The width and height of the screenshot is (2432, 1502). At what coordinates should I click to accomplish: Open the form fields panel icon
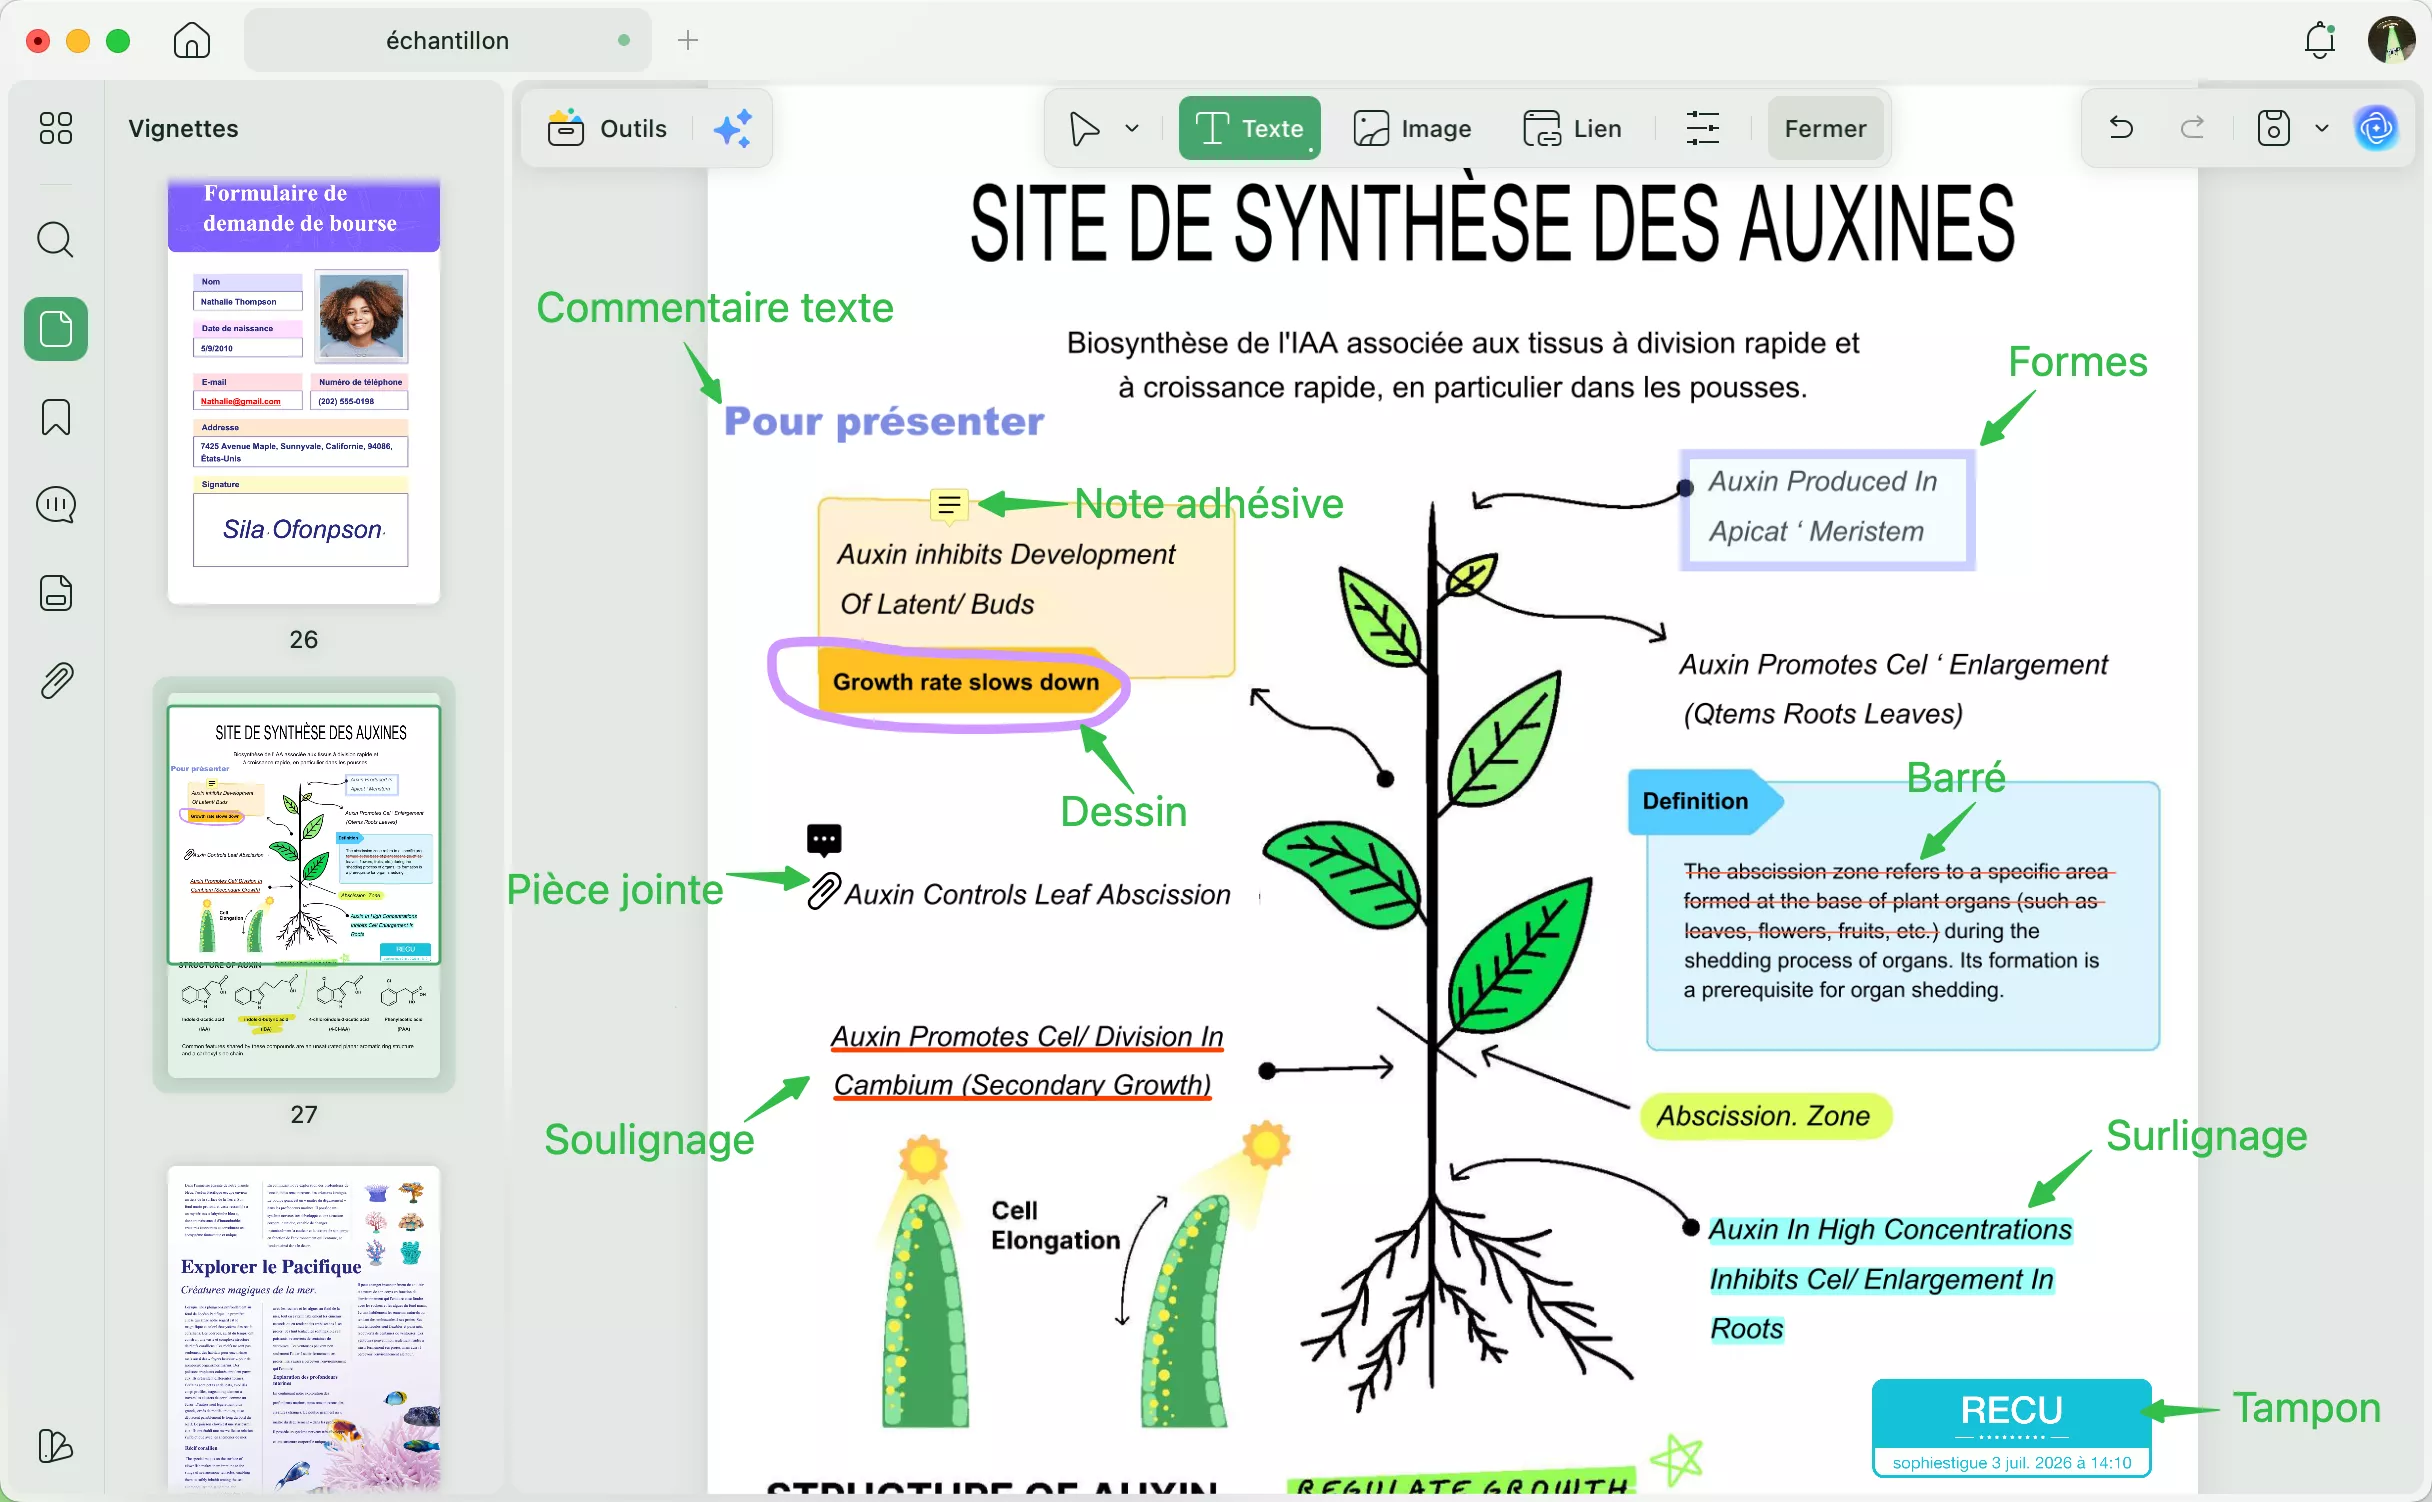click(x=56, y=593)
